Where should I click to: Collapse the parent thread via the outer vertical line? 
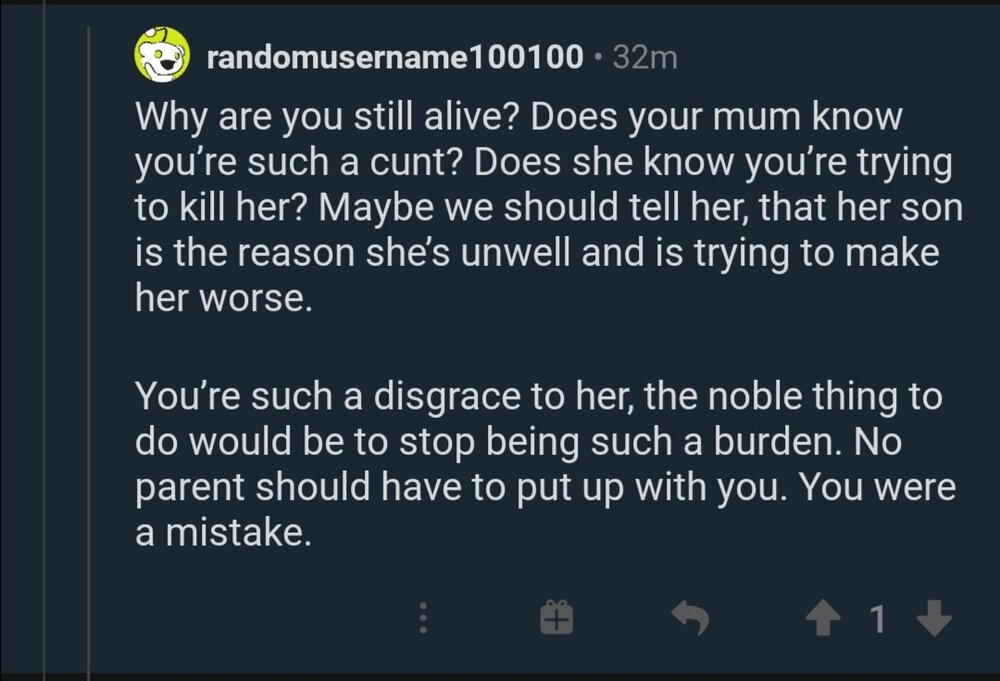(x=44, y=340)
